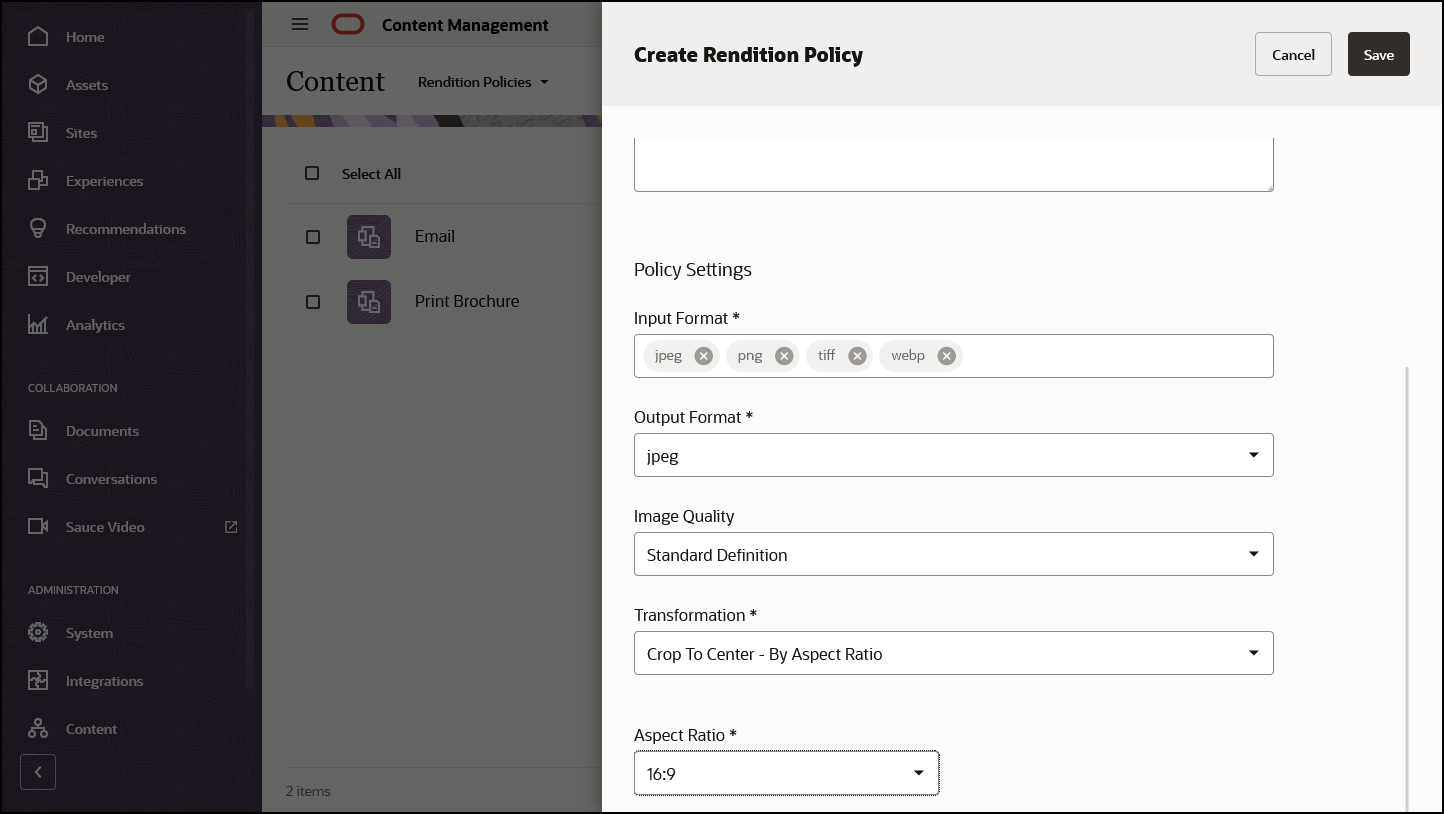The image size is (1444, 814).
Task: Go to Sites in the sidebar
Action: 82,133
